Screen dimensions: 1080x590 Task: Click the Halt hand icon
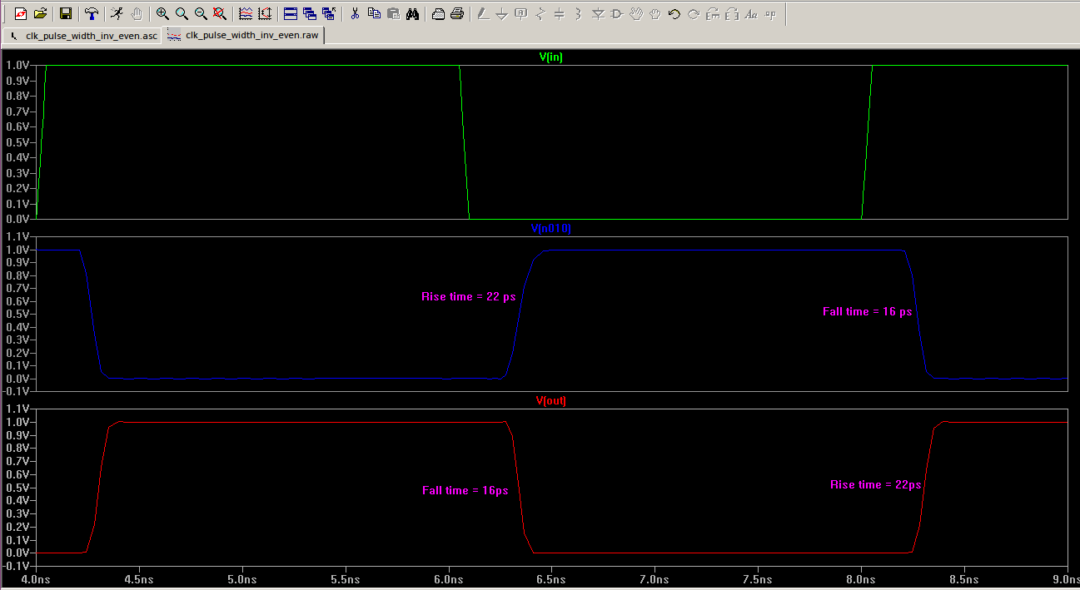pyautogui.click(x=136, y=14)
